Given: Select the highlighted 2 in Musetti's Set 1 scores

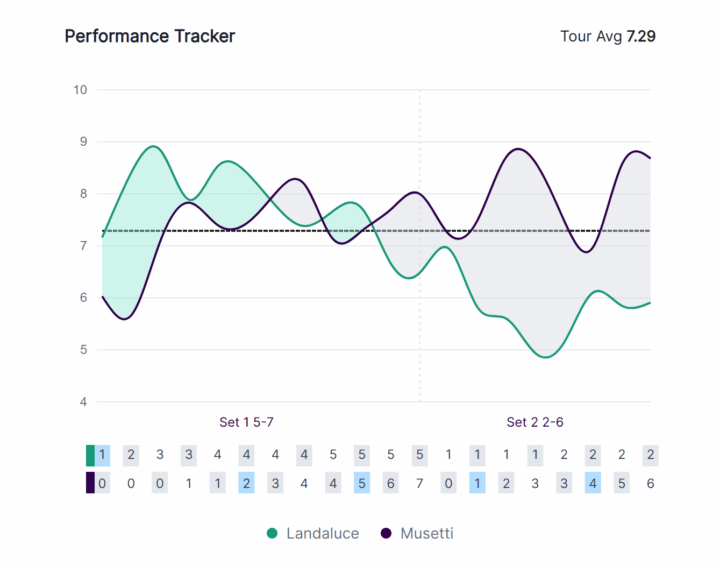Looking at the screenshot, I should click(x=246, y=483).
